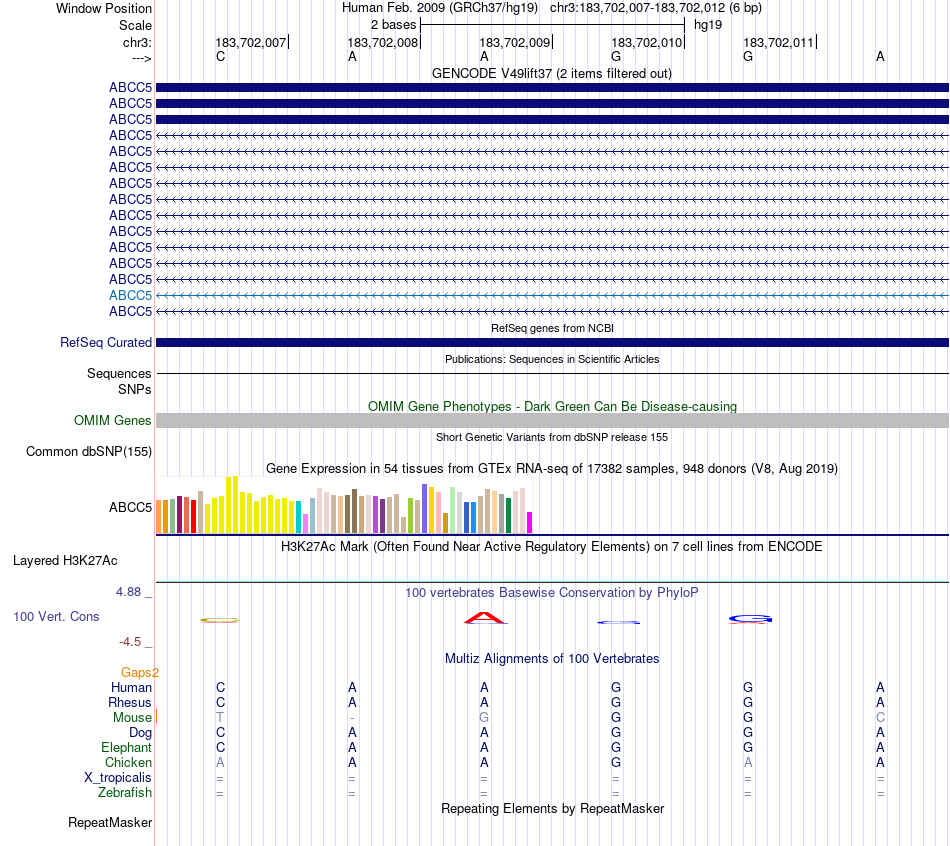Open the Common dbSNP(155) track label

89,451
